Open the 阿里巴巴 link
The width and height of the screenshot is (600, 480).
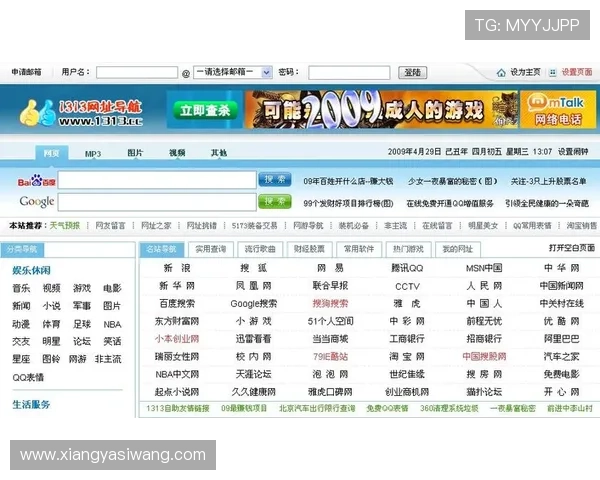[561, 339]
